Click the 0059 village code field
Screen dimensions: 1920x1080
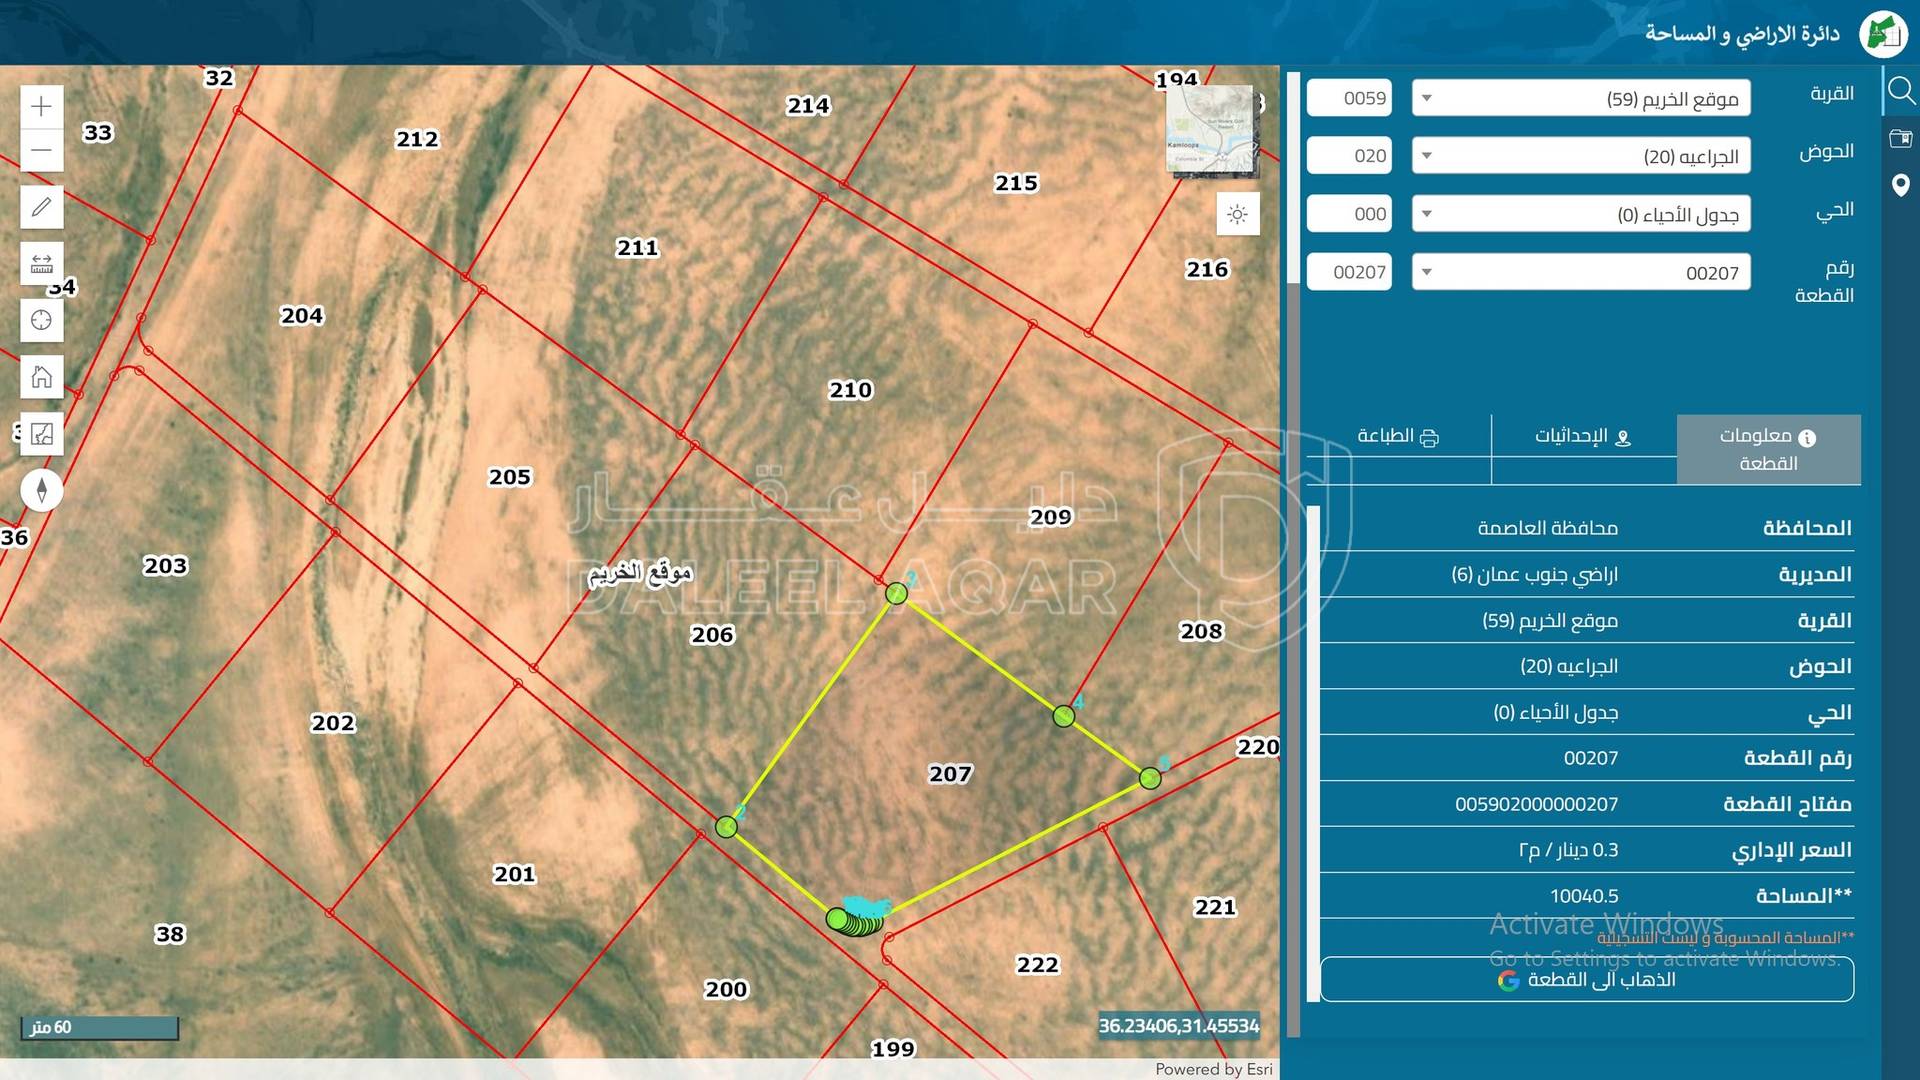click(x=1349, y=98)
